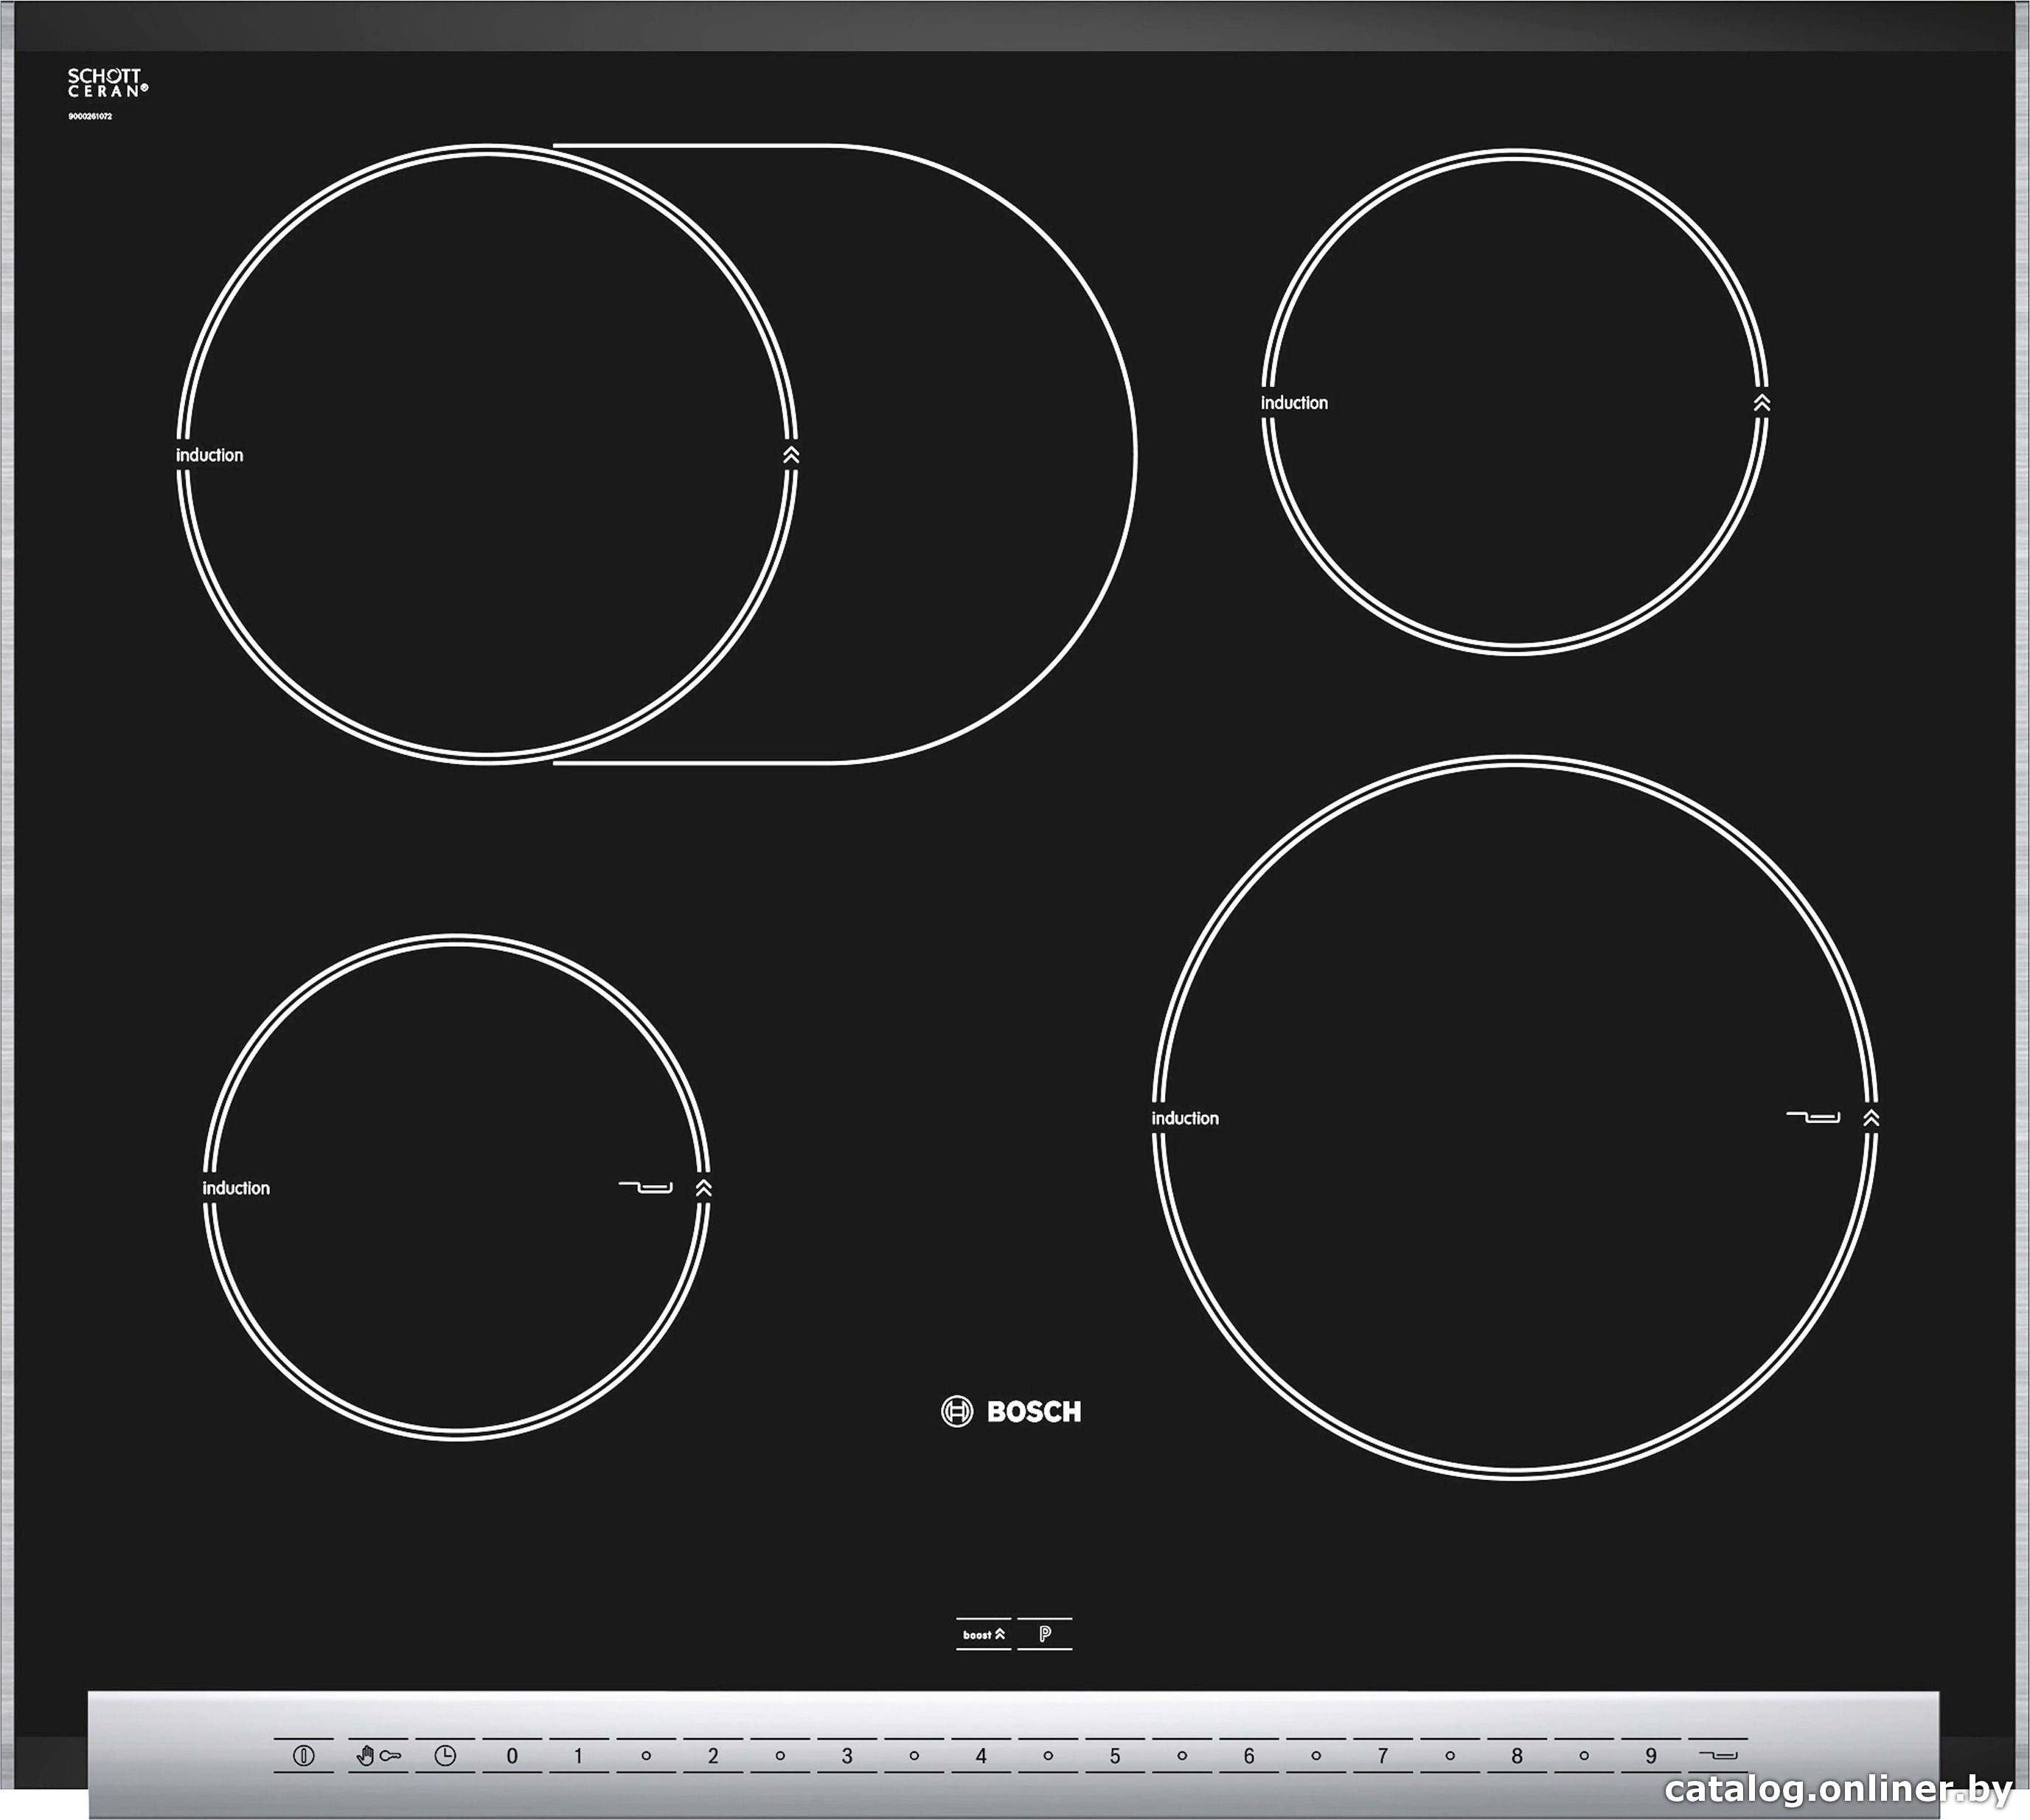Set power level 8
This screenshot has height=1820, width=2030.
[1517, 1756]
